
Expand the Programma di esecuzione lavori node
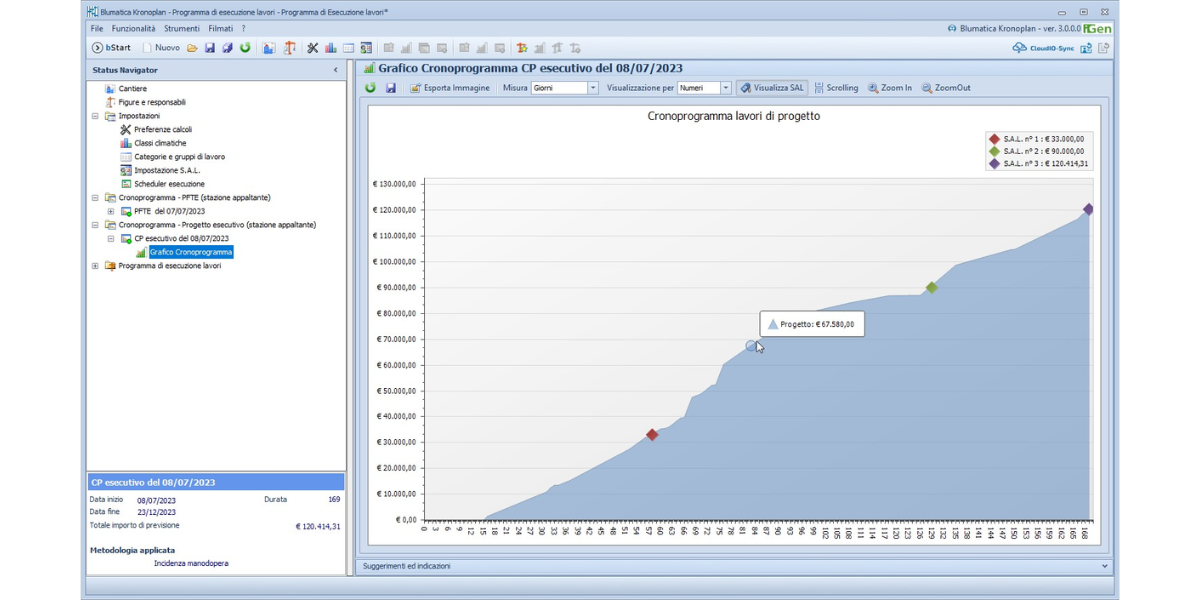pyautogui.click(x=96, y=266)
